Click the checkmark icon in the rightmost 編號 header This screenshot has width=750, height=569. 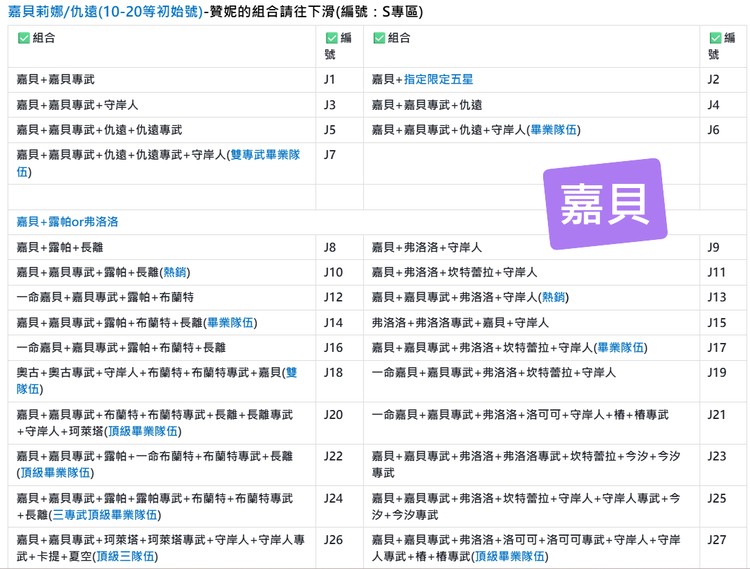pyautogui.click(x=715, y=38)
